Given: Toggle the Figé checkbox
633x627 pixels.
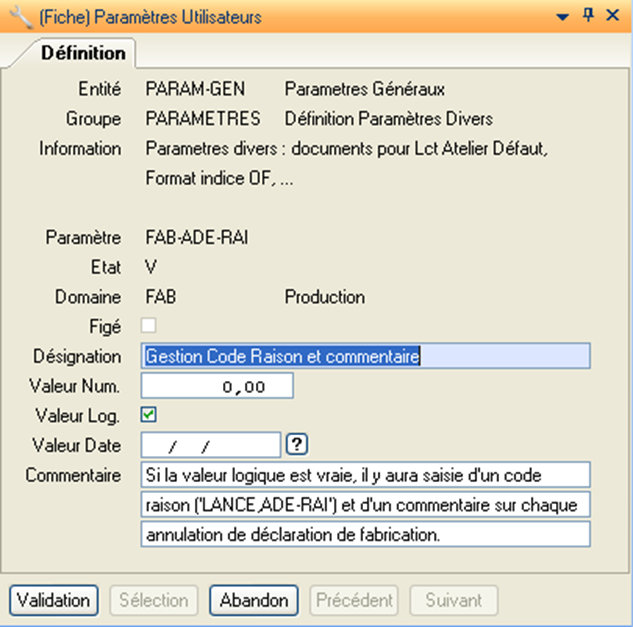Looking at the screenshot, I should [149, 325].
